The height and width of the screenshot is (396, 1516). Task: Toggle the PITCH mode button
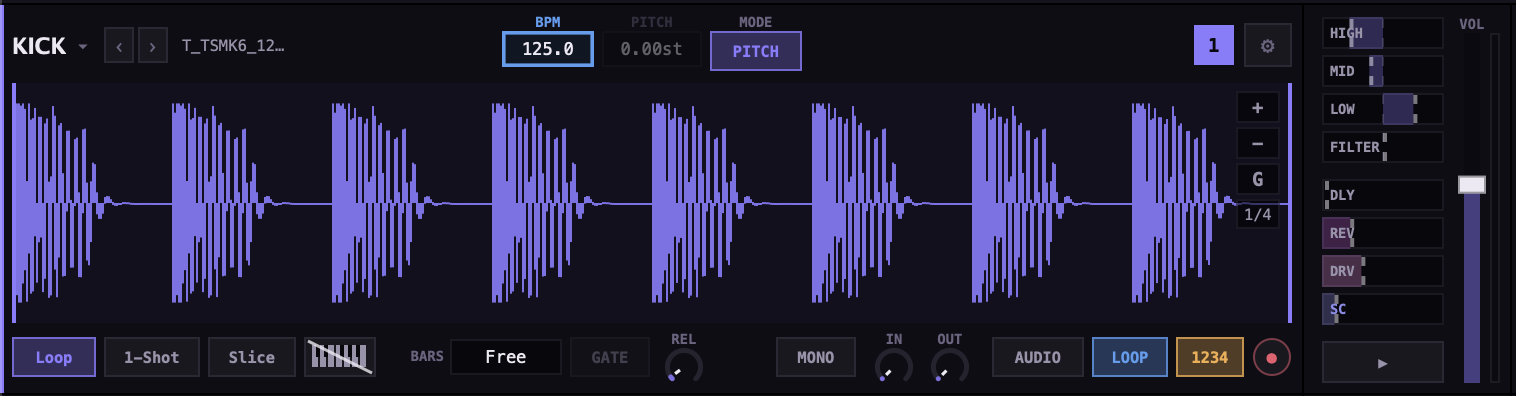pyautogui.click(x=756, y=51)
